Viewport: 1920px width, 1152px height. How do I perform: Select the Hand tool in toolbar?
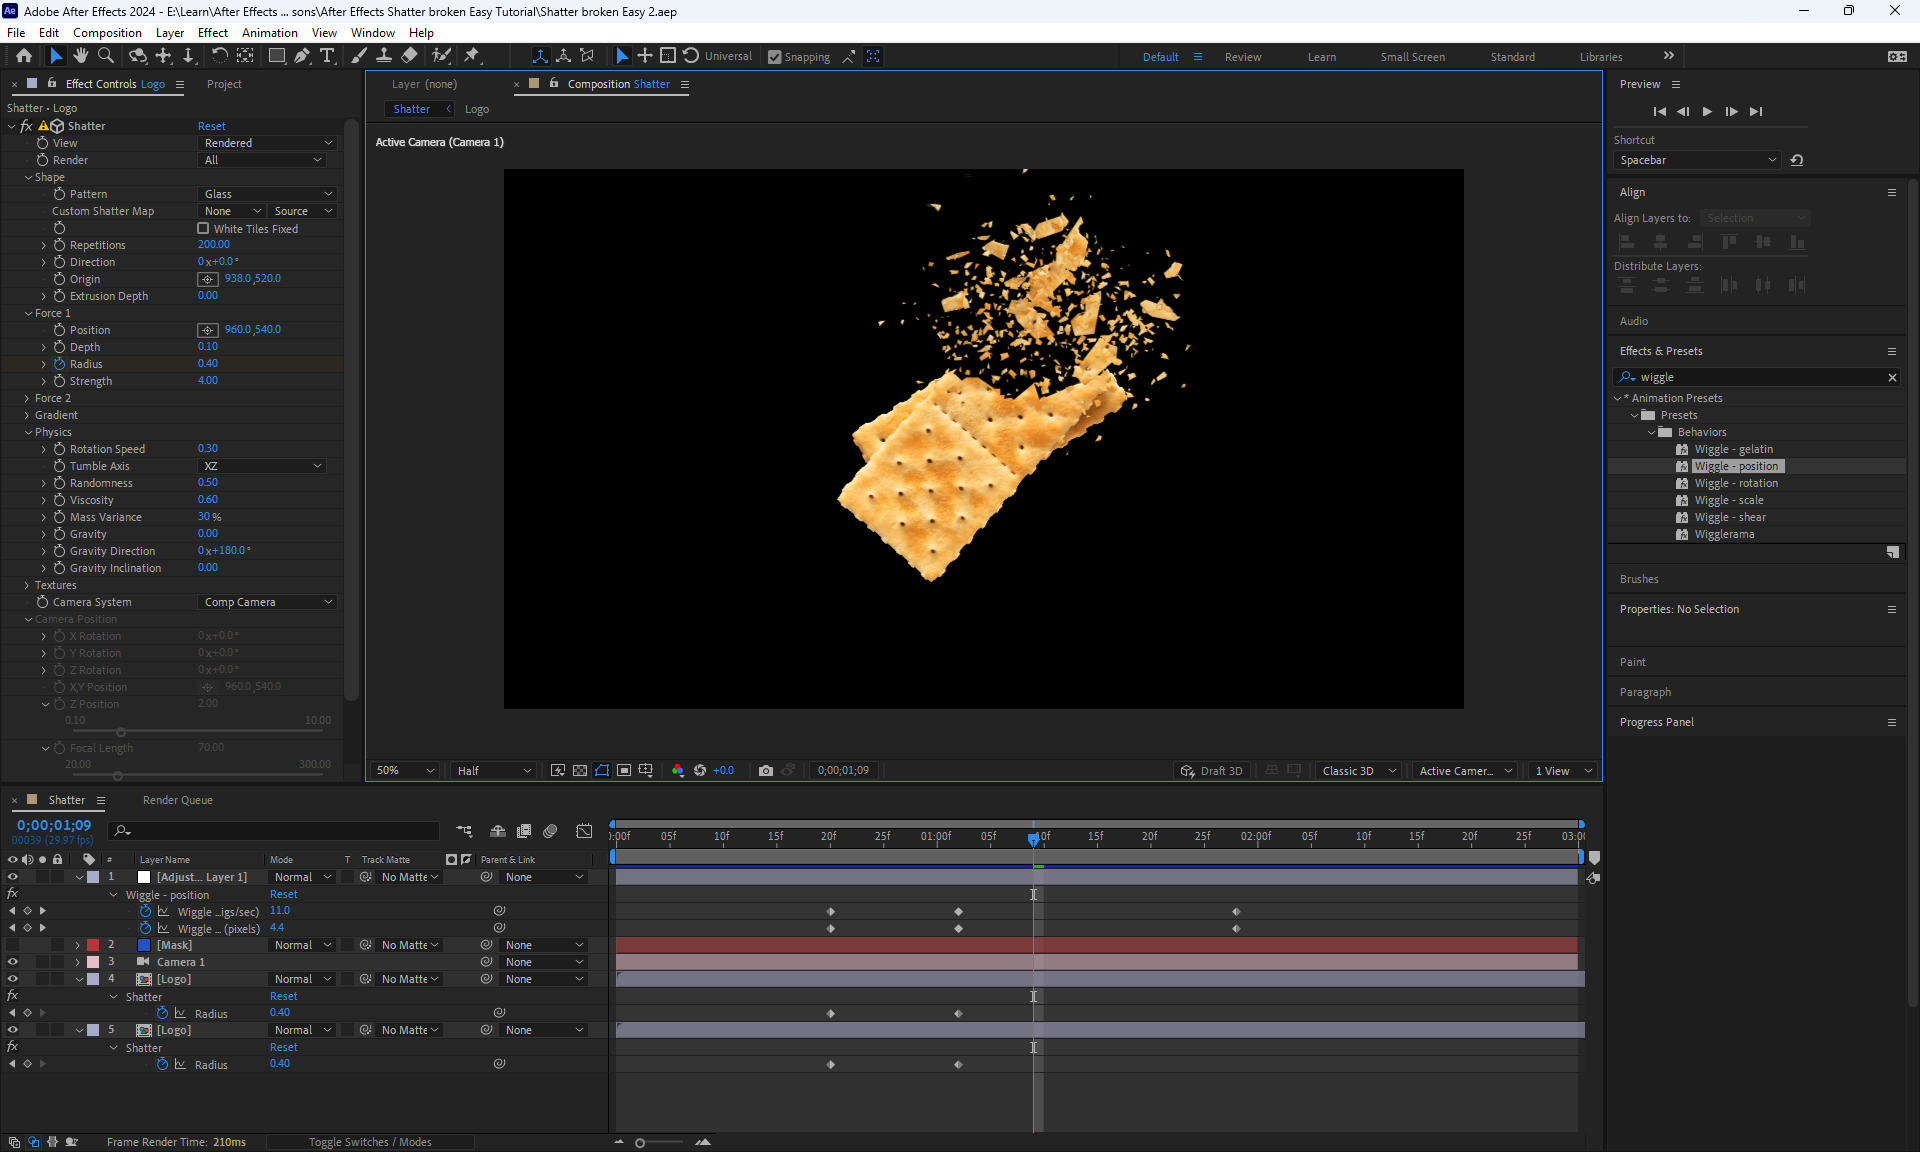(81, 56)
